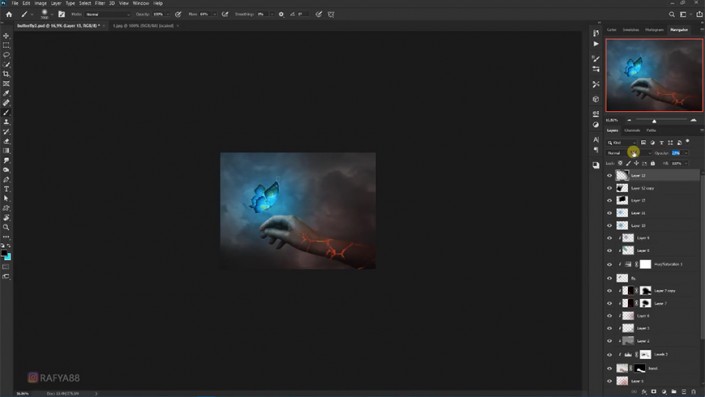Select the Pen tool
The height and width of the screenshot is (397, 705).
point(6,179)
